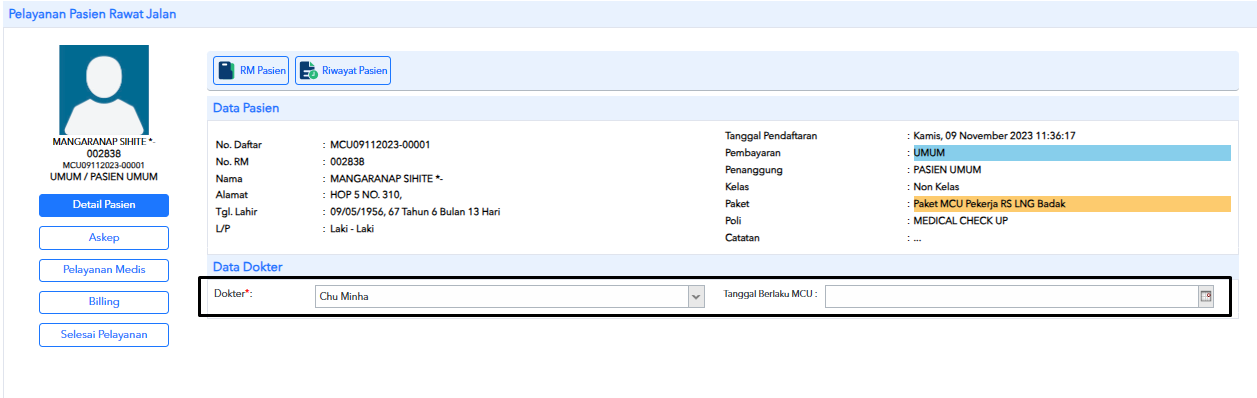Screen dimensions: 1257x398
Task: Click the Data Dokter section header
Action: (248, 267)
